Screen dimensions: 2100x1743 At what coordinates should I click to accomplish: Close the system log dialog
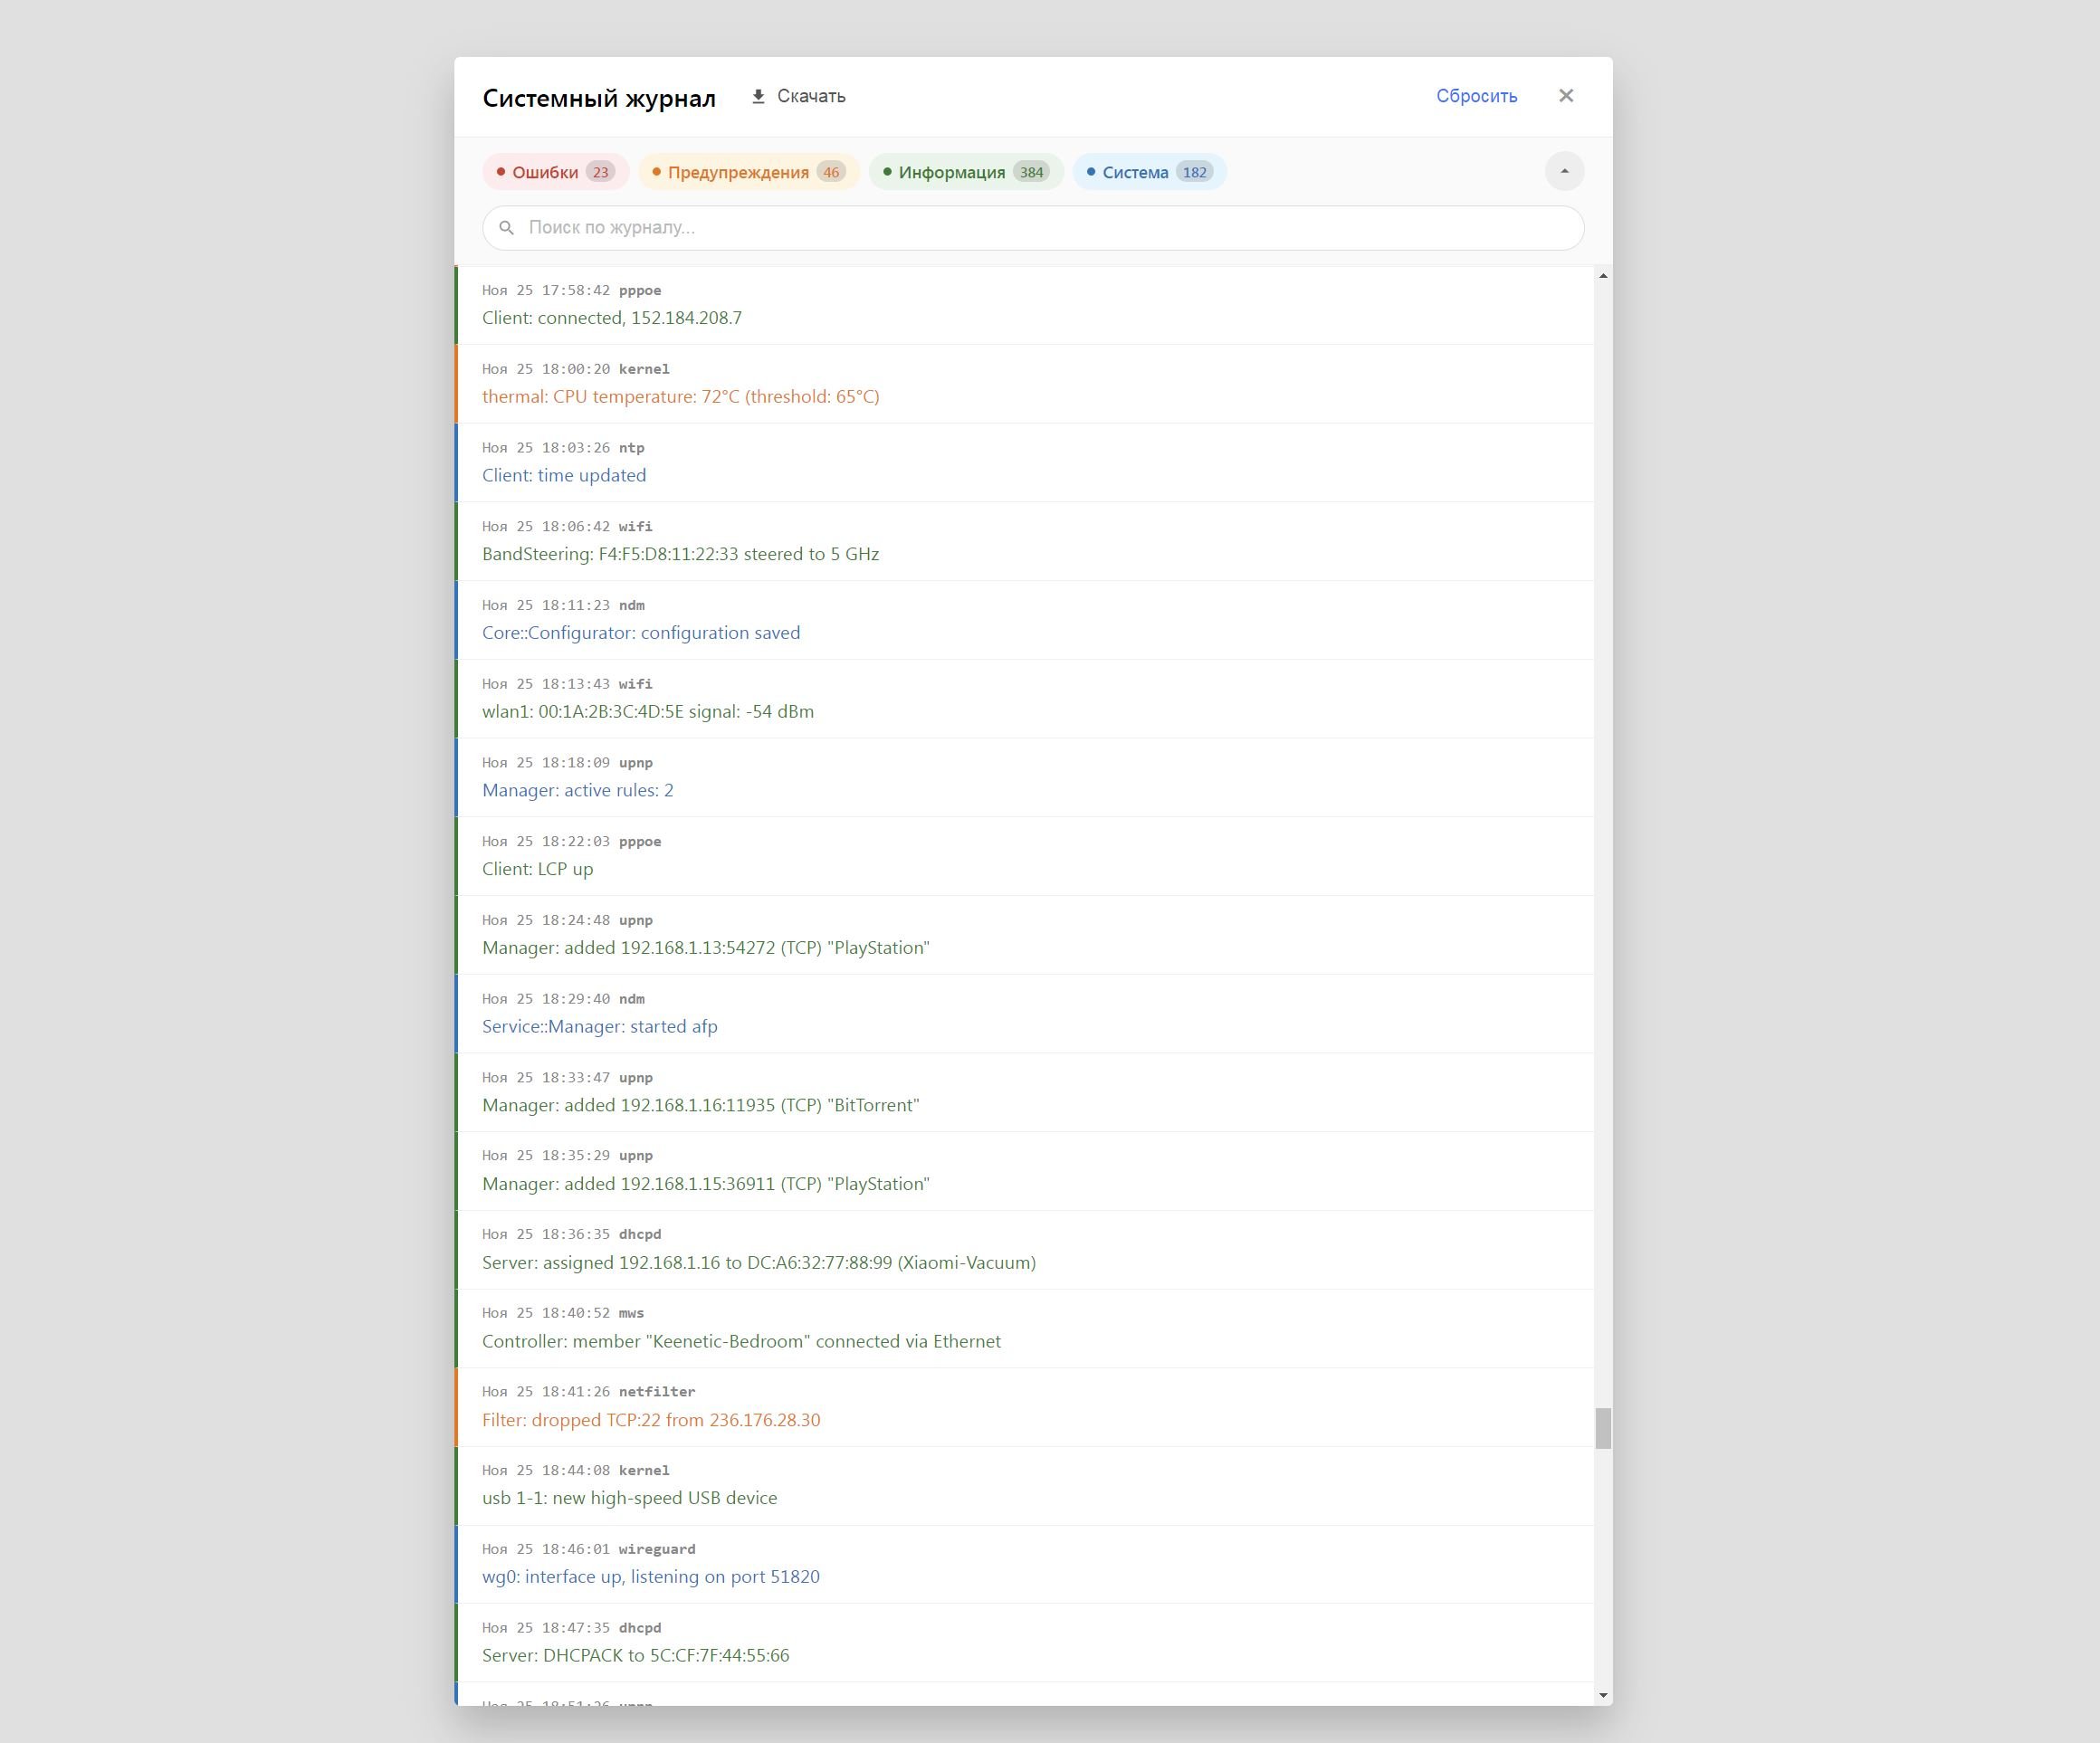point(1566,96)
